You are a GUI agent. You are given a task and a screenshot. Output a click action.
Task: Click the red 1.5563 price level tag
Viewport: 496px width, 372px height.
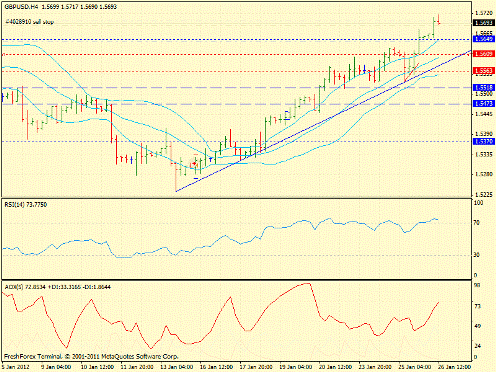pos(484,71)
